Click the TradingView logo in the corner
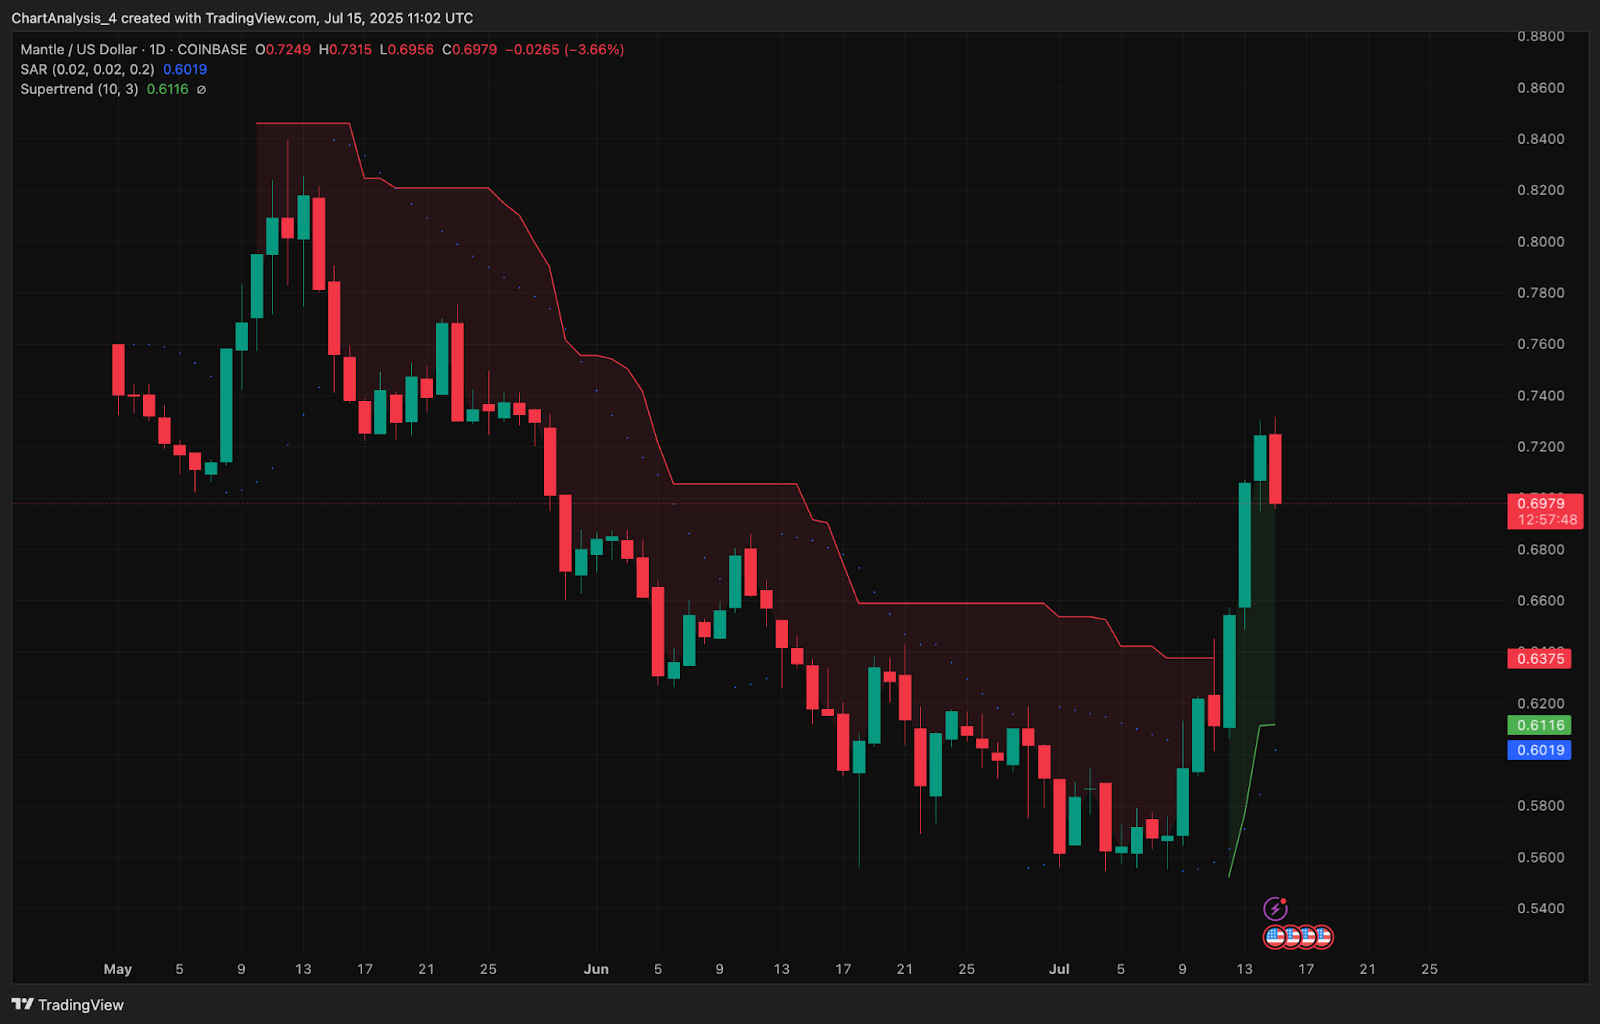1600x1024 pixels. pos(68,1005)
